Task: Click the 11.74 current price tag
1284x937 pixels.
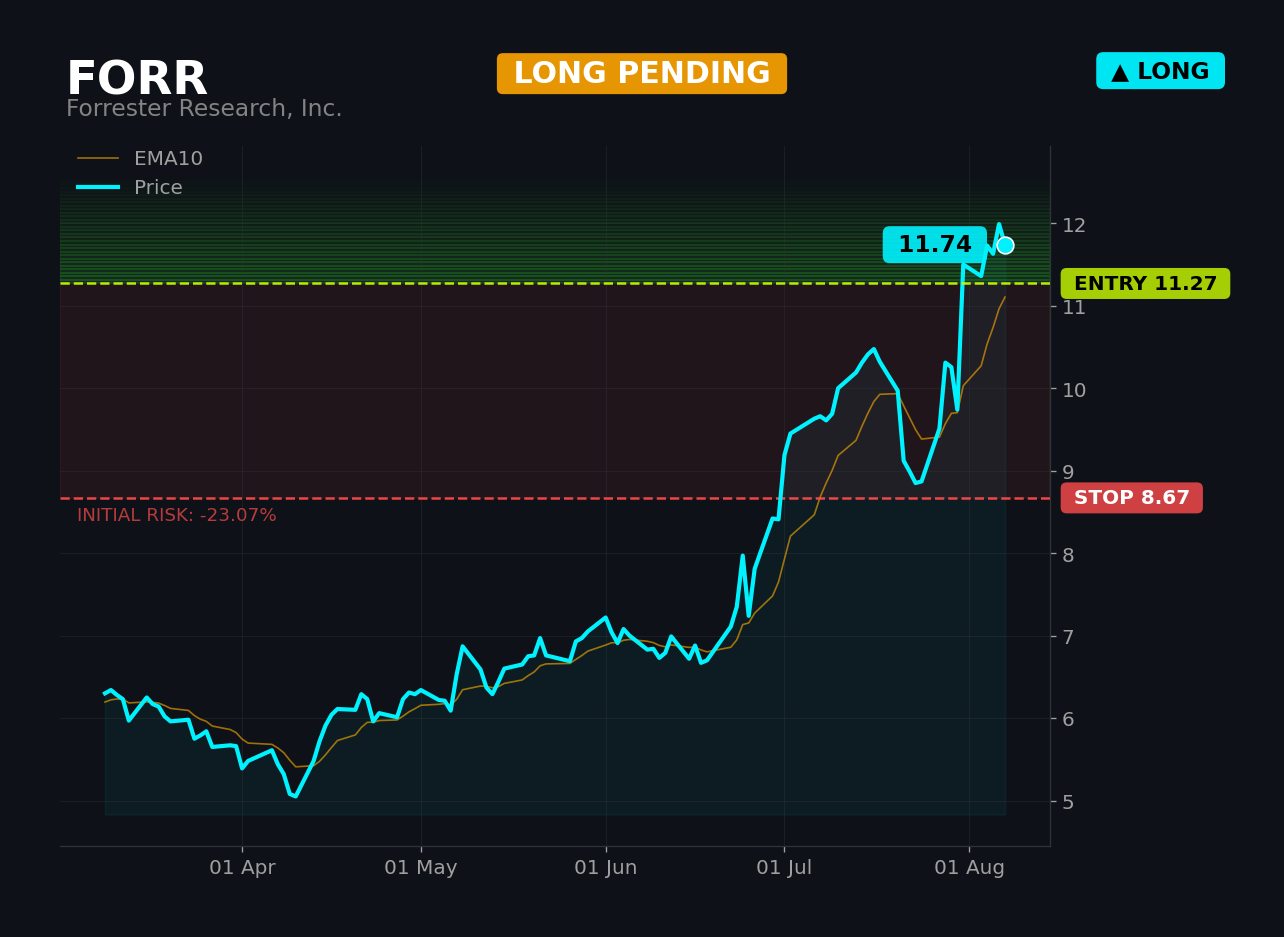Action: tap(934, 245)
